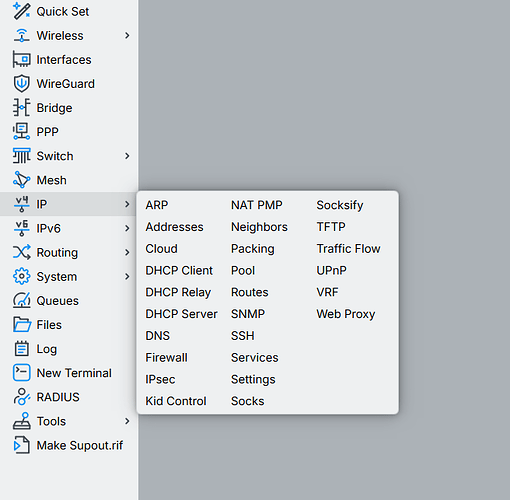Click the Mesh label in sidebar

point(52,180)
